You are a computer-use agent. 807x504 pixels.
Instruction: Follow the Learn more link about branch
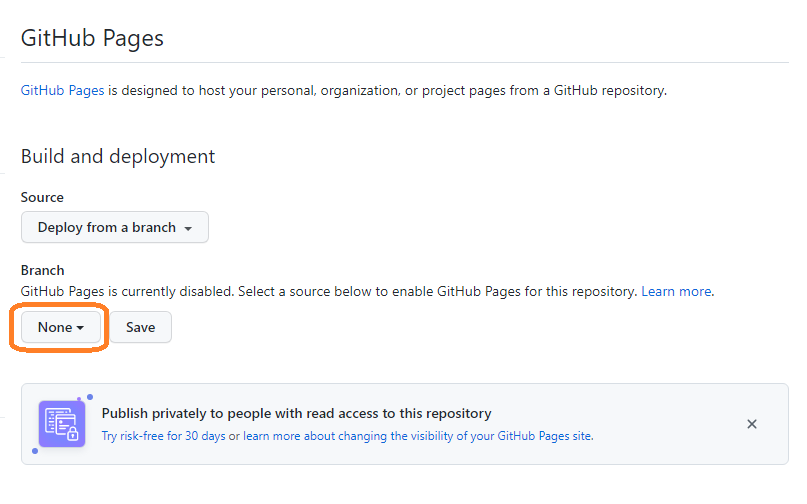[676, 291]
